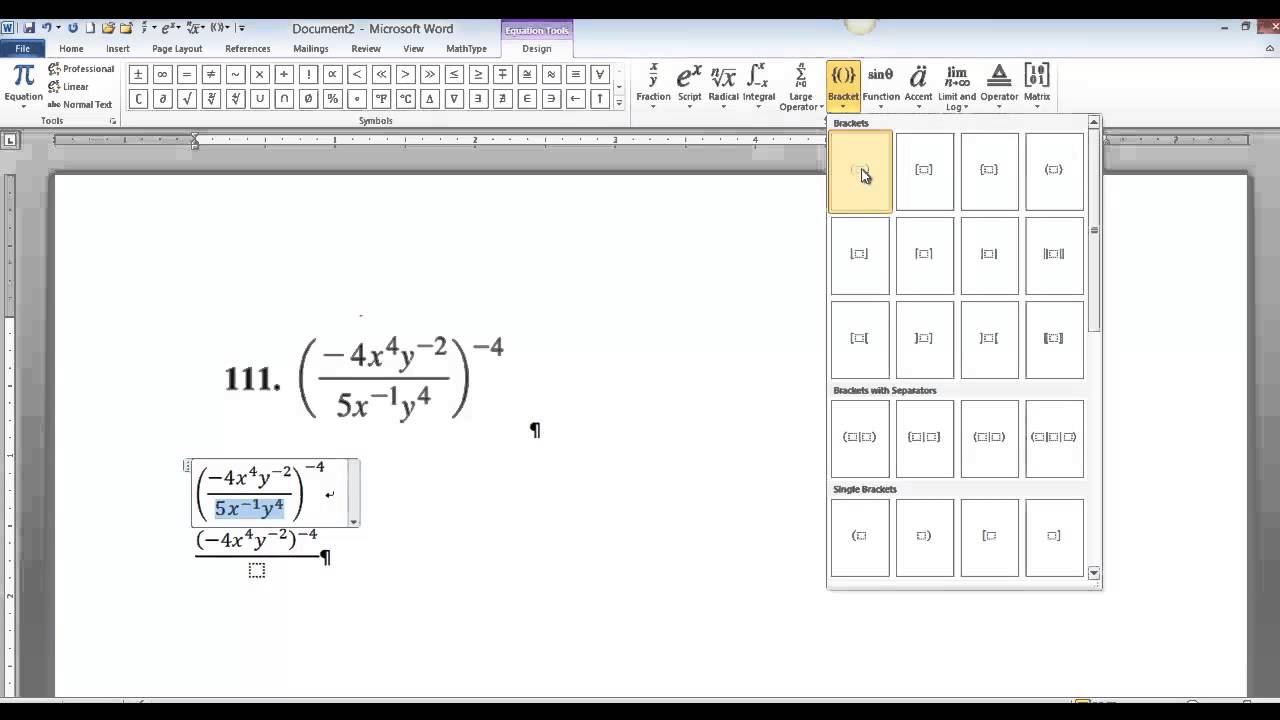Click the Undo icon in Quick Access Toolbar
1280x720 pixels.
click(x=46, y=28)
